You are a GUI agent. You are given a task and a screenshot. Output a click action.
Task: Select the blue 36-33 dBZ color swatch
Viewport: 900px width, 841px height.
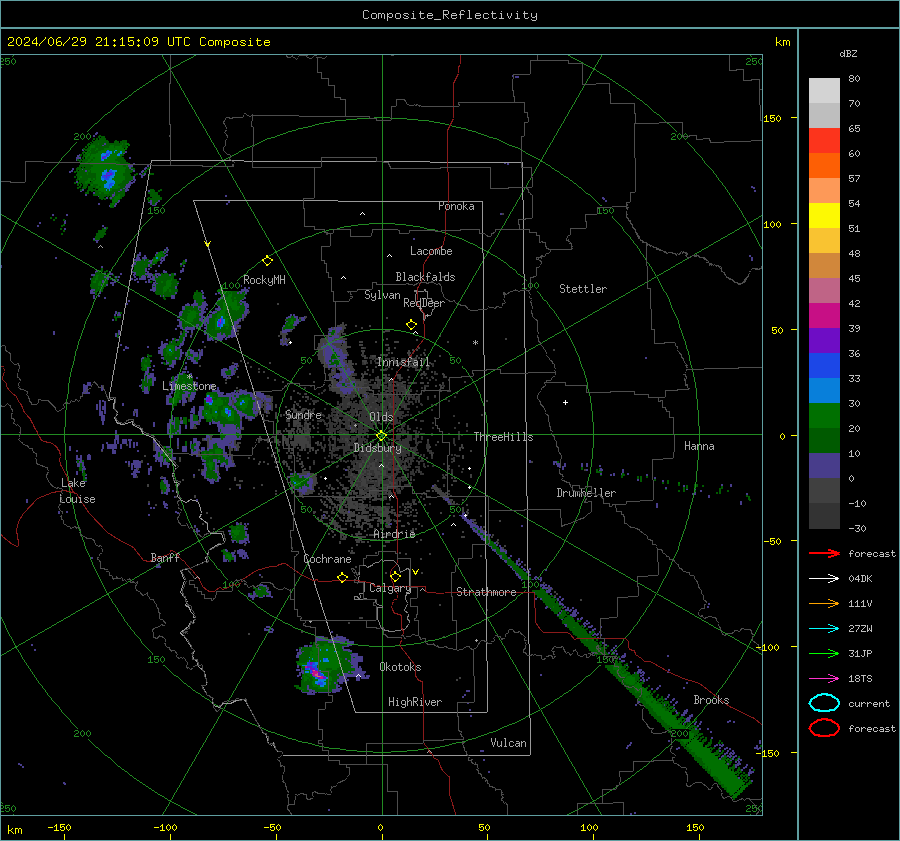coord(824,366)
